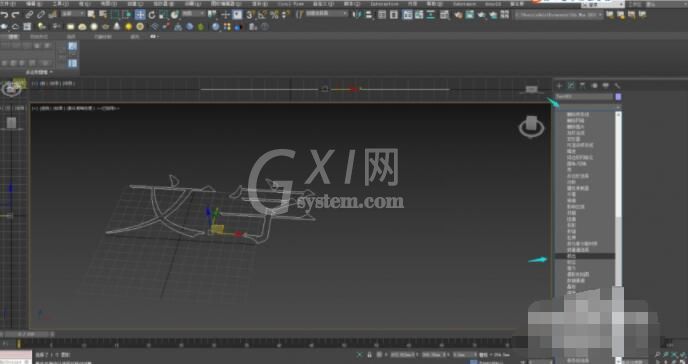Viewport: 689px width, 364px height.
Task: Activate the Bind to Space Warp tool
Action: [53, 15]
